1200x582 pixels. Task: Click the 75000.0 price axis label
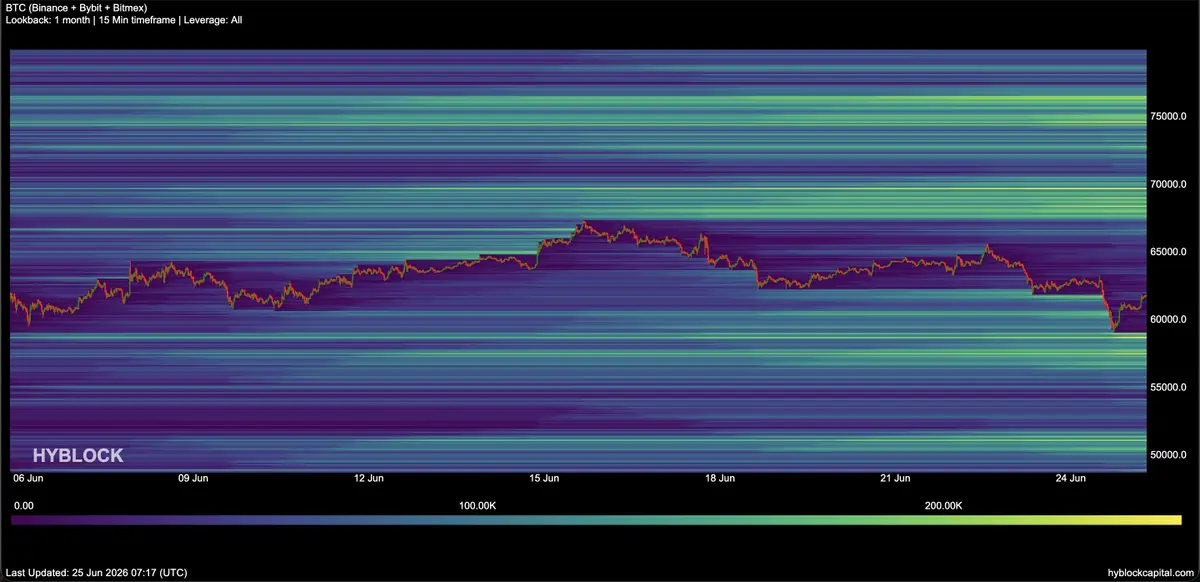point(1168,117)
